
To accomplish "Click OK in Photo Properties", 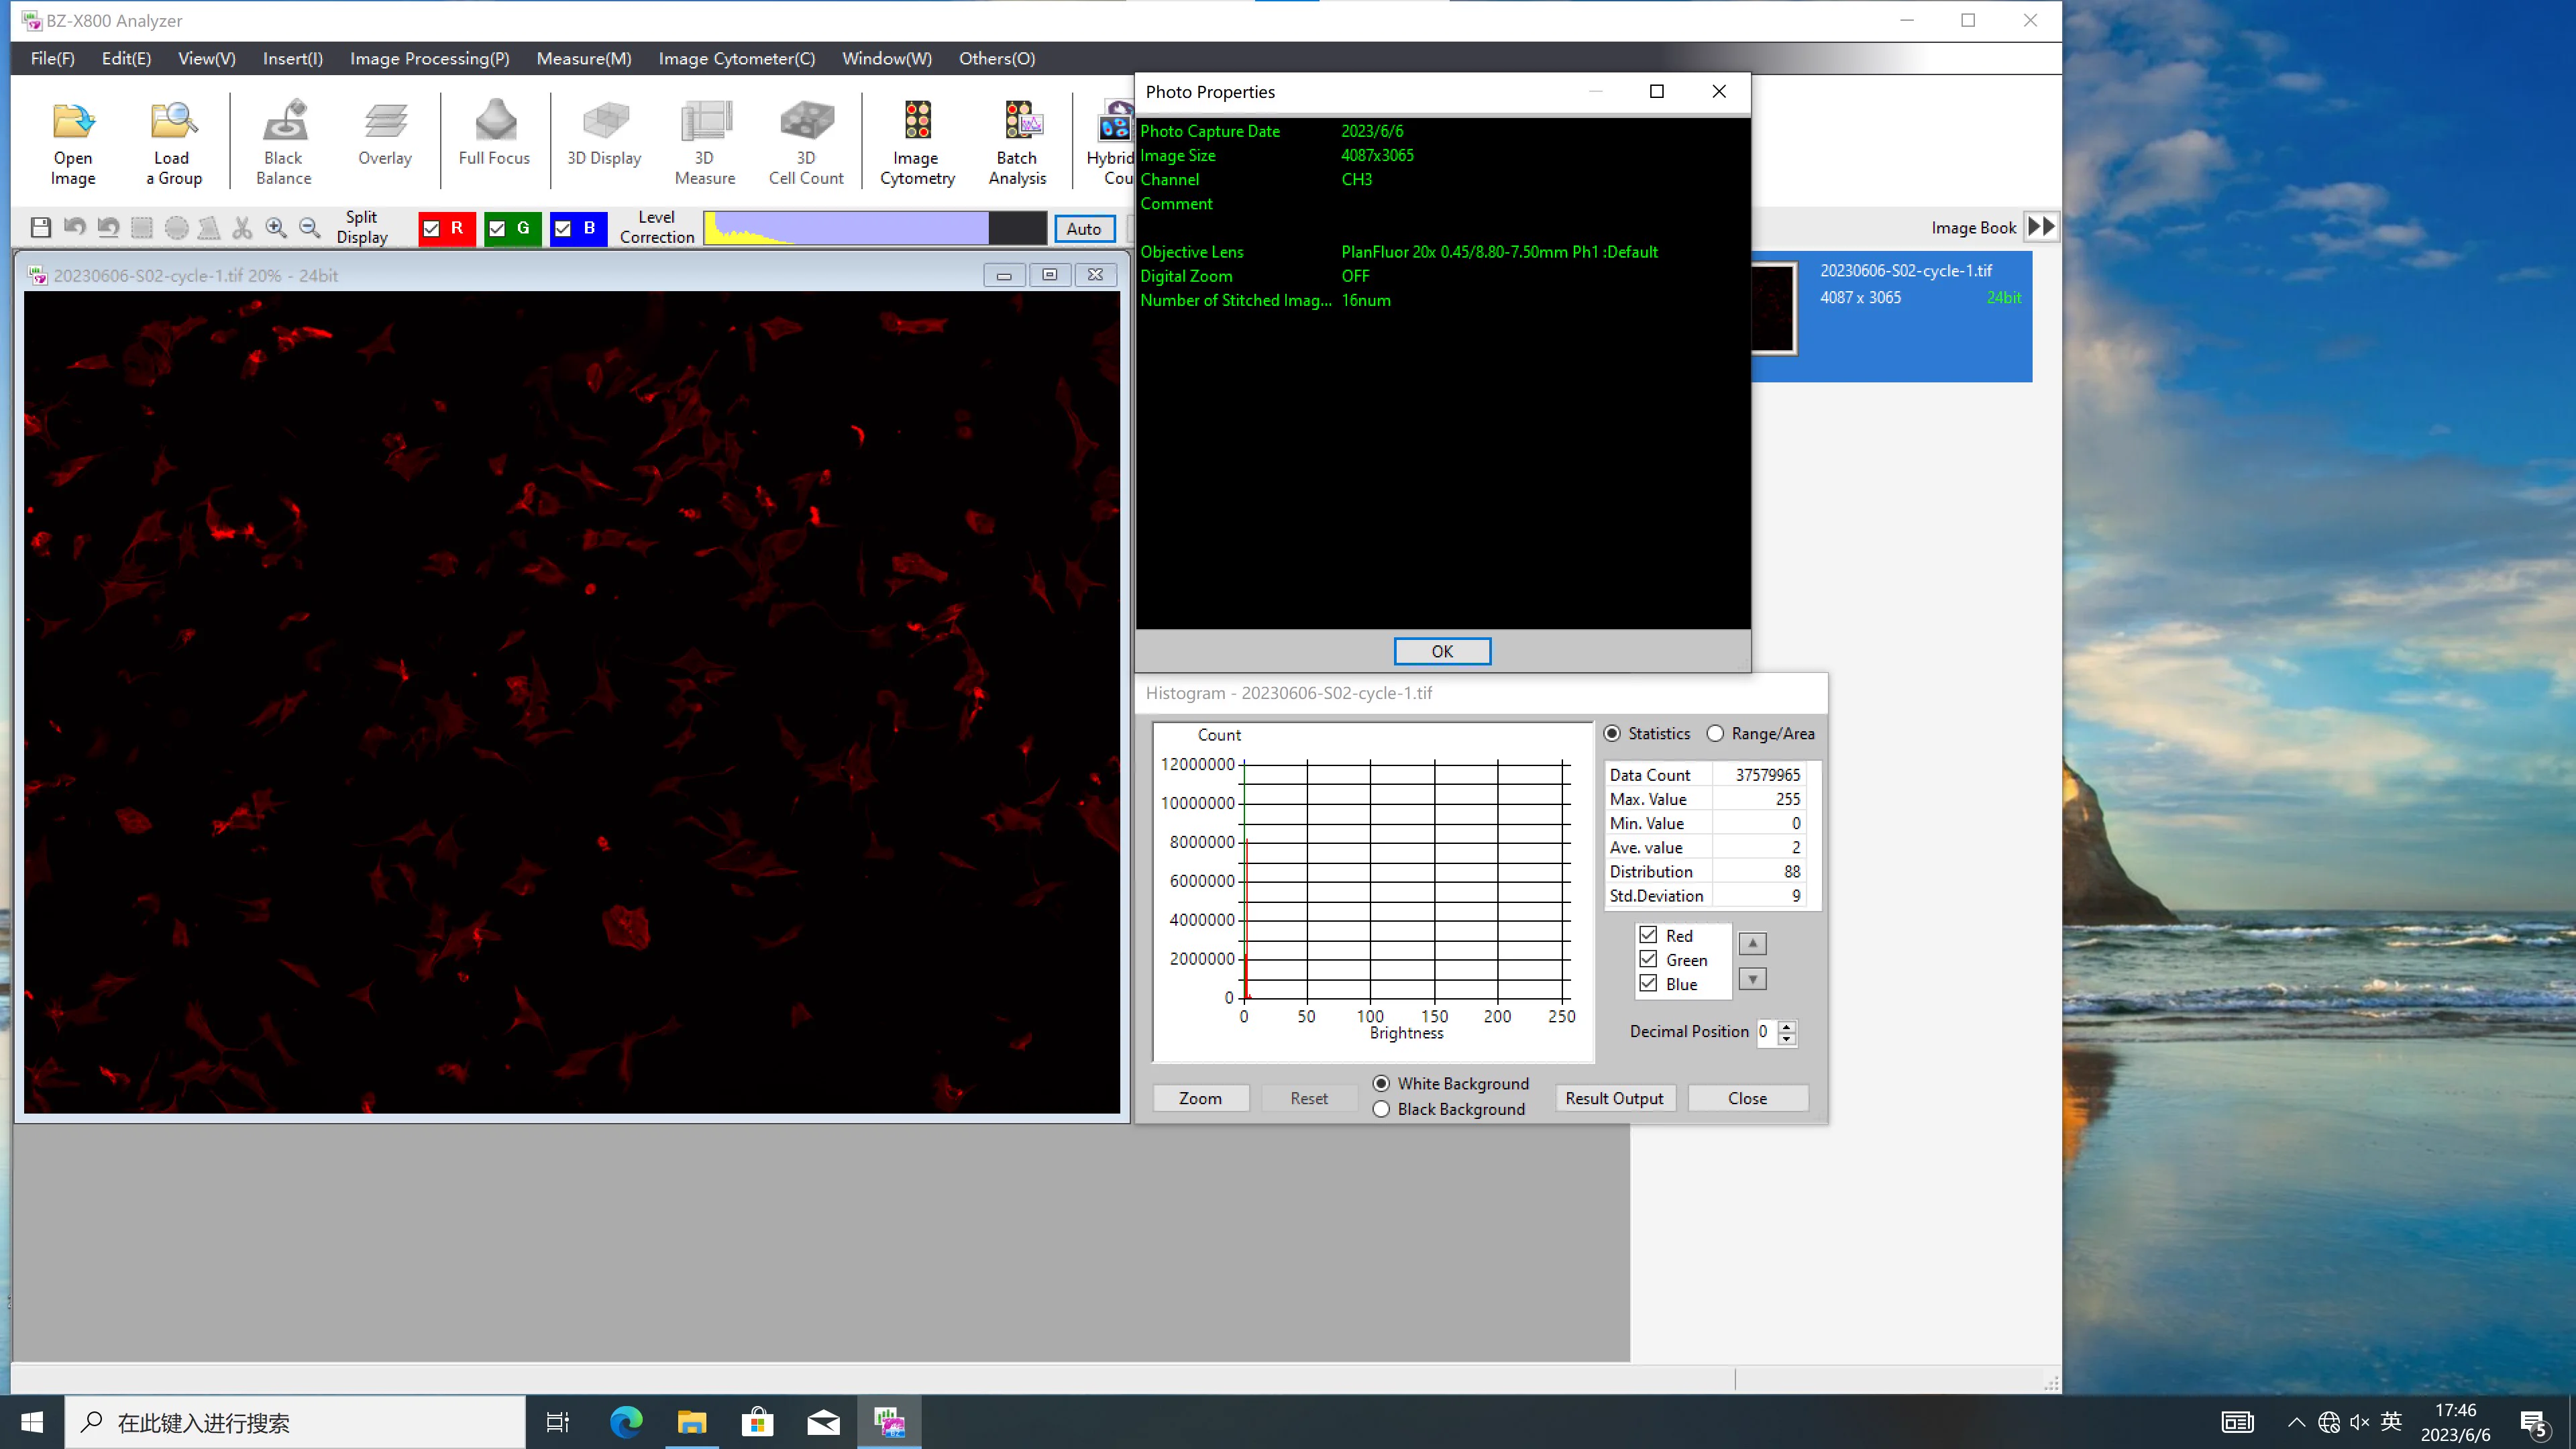I will (1442, 651).
